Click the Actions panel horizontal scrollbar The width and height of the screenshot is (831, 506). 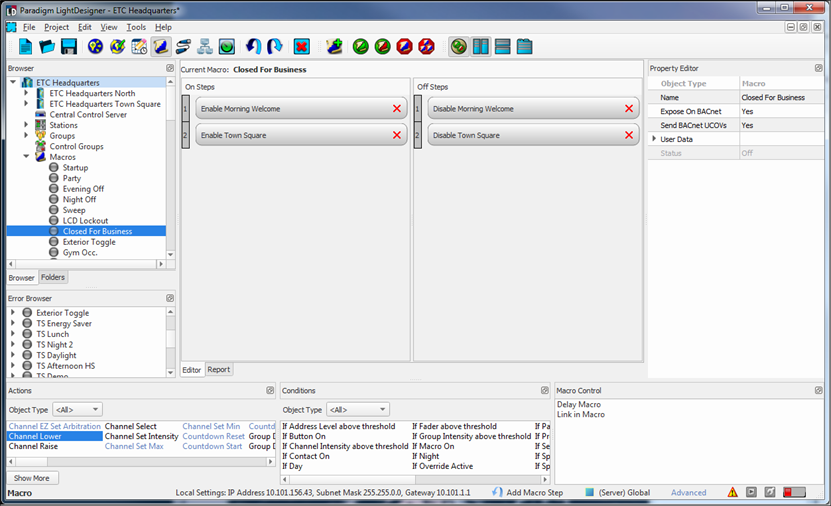tap(140, 461)
